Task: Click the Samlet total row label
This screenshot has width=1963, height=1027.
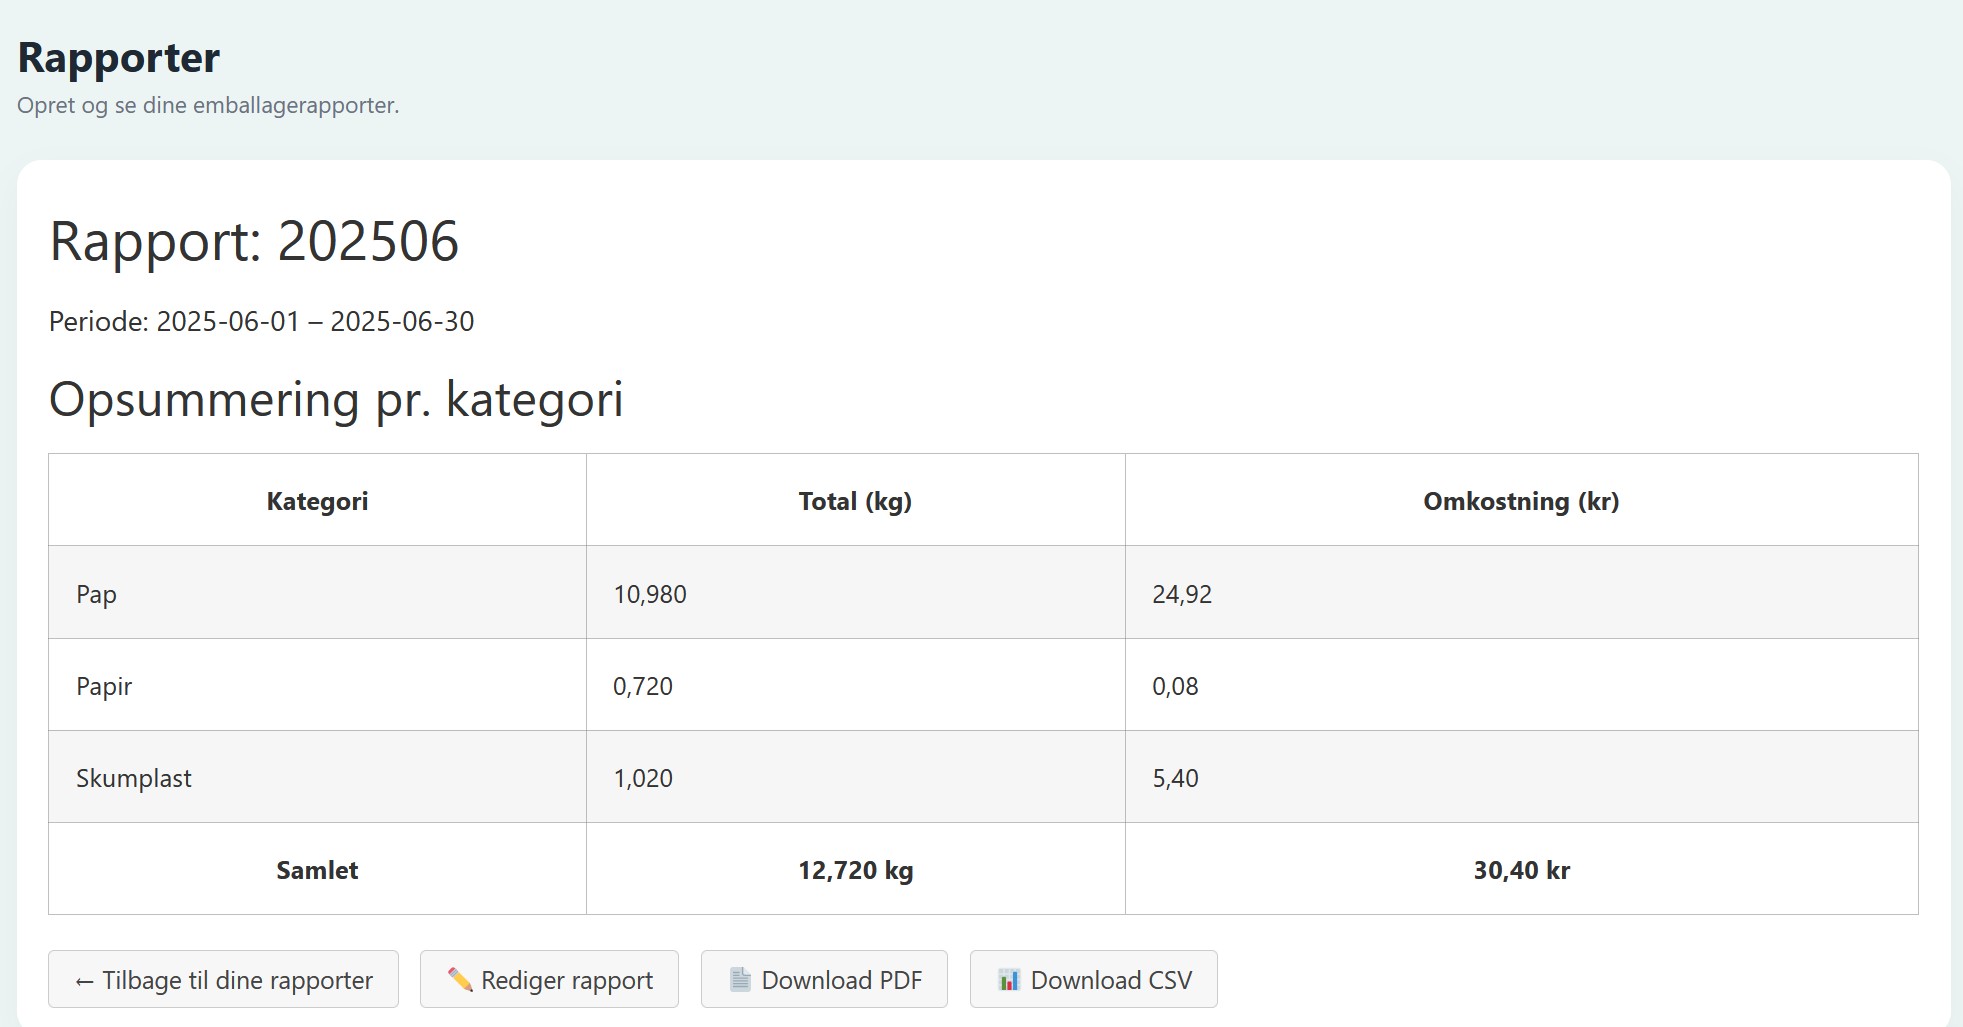Action: 317,870
